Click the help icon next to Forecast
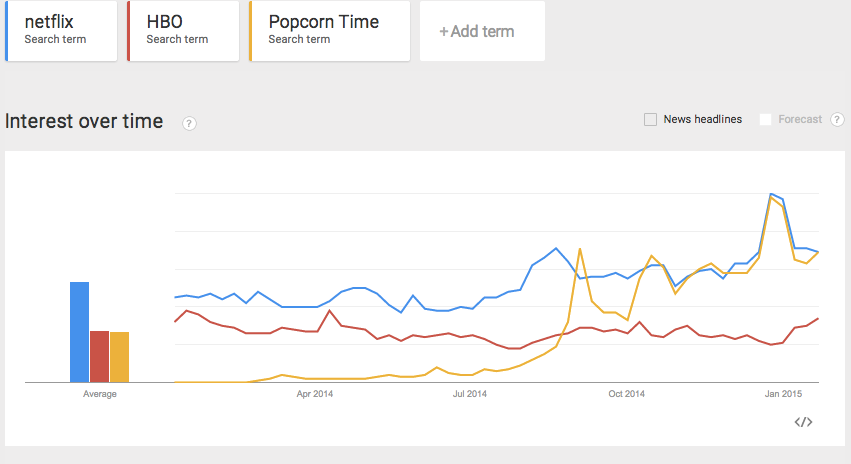This screenshot has height=464, width=851. pyautogui.click(x=837, y=120)
